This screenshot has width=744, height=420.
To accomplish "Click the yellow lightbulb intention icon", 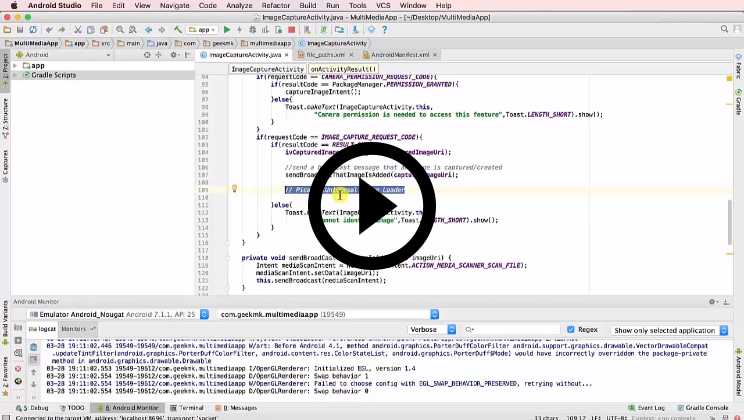I will coord(234,188).
